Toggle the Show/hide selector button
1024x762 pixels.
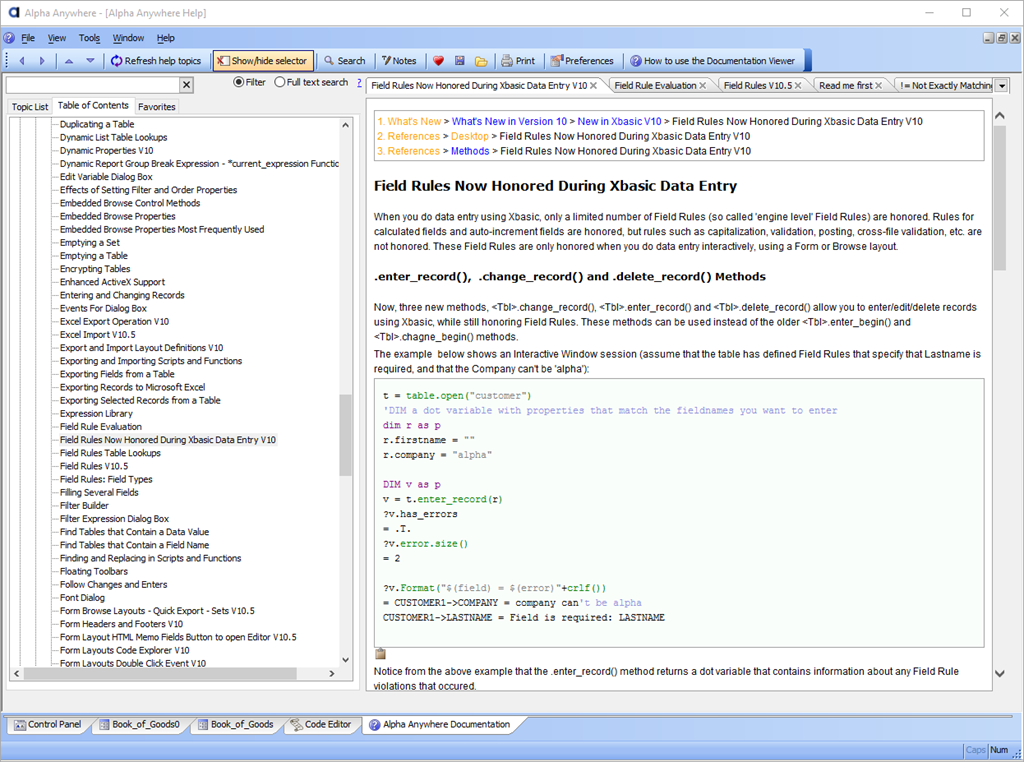(262, 61)
